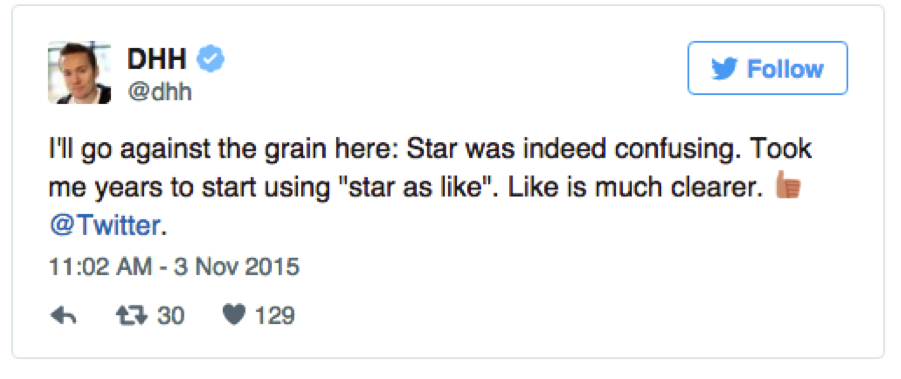Open the @dhh handle link

(159, 92)
